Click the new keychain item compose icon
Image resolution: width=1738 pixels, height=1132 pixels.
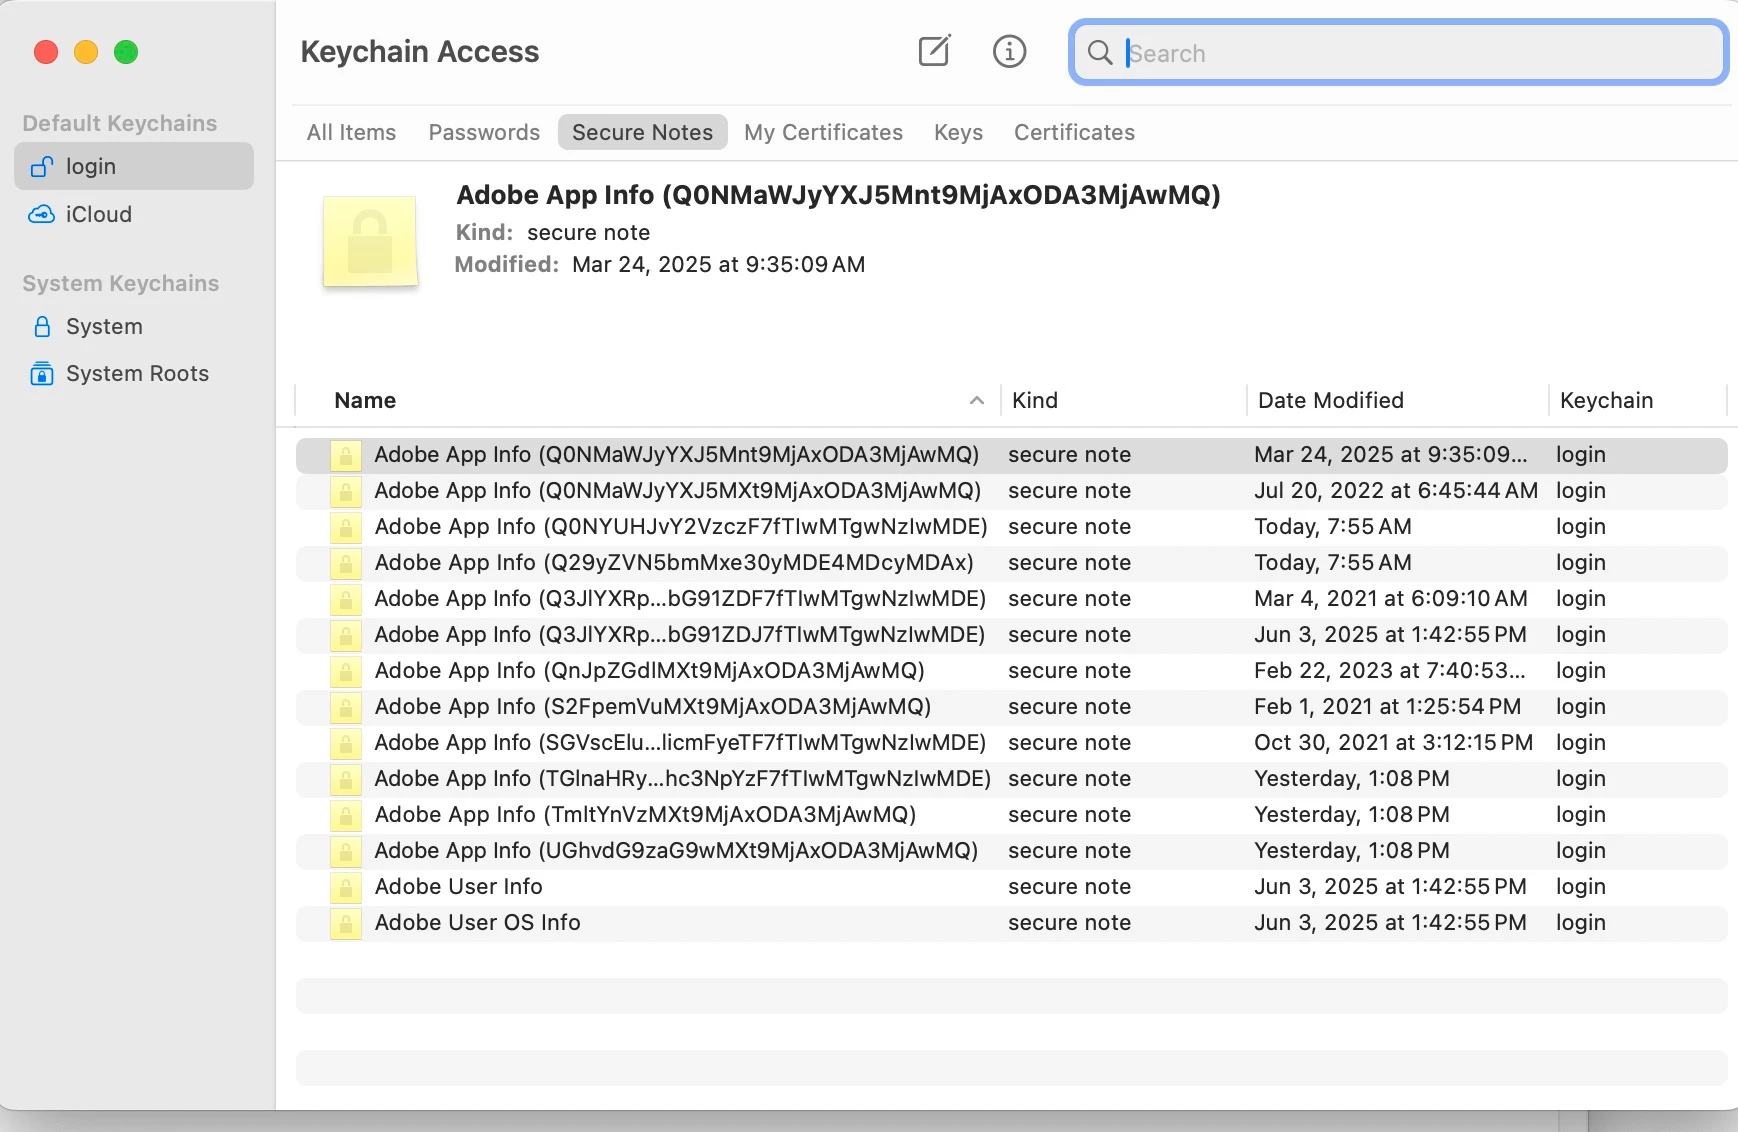pyautogui.click(x=934, y=51)
